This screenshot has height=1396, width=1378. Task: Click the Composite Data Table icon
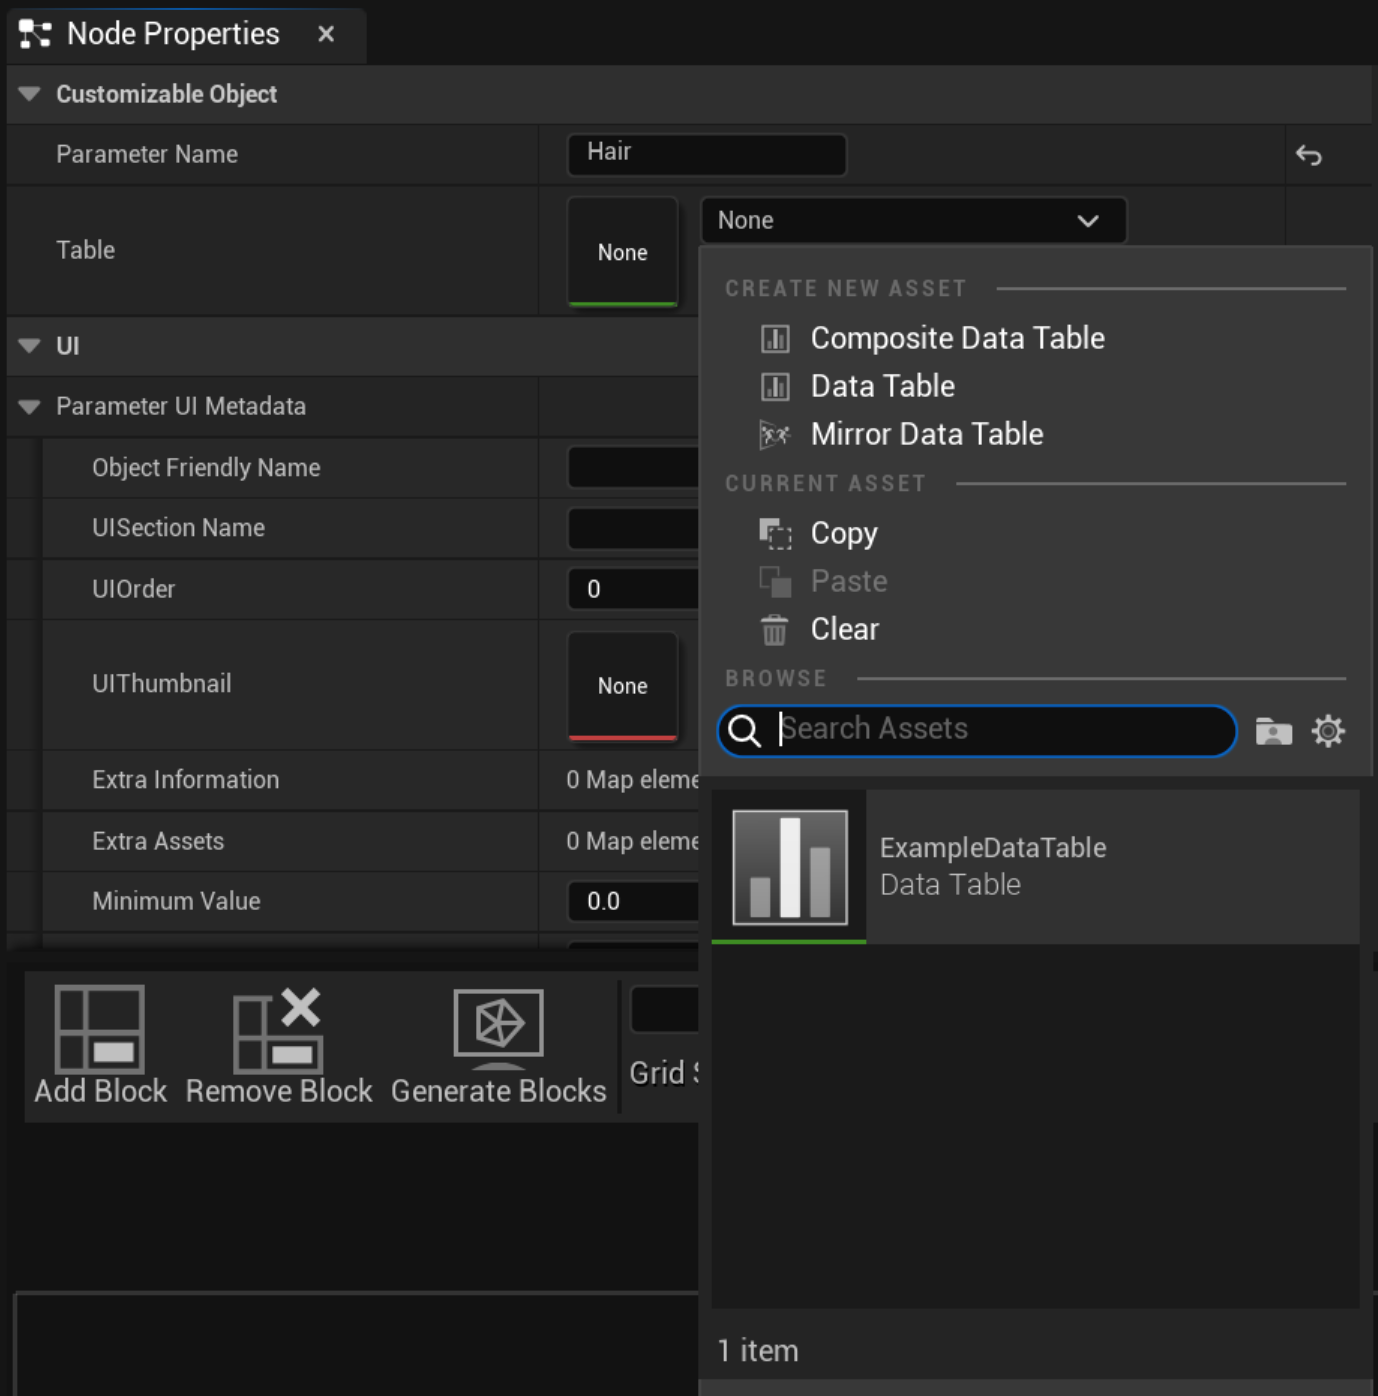[775, 339]
